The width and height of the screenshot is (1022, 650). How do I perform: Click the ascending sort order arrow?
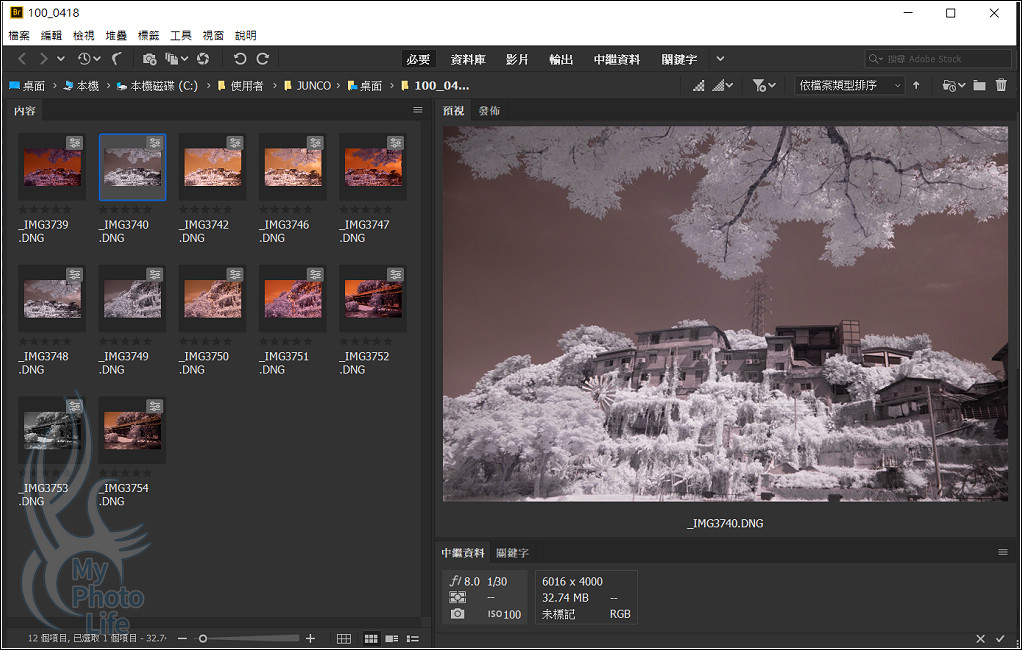click(916, 86)
